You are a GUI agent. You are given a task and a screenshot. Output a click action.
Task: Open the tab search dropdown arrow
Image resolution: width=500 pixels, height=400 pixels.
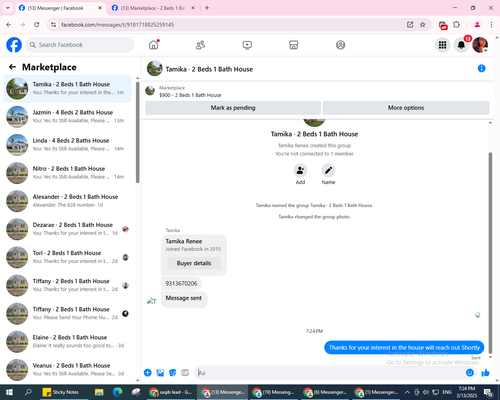pos(8,8)
